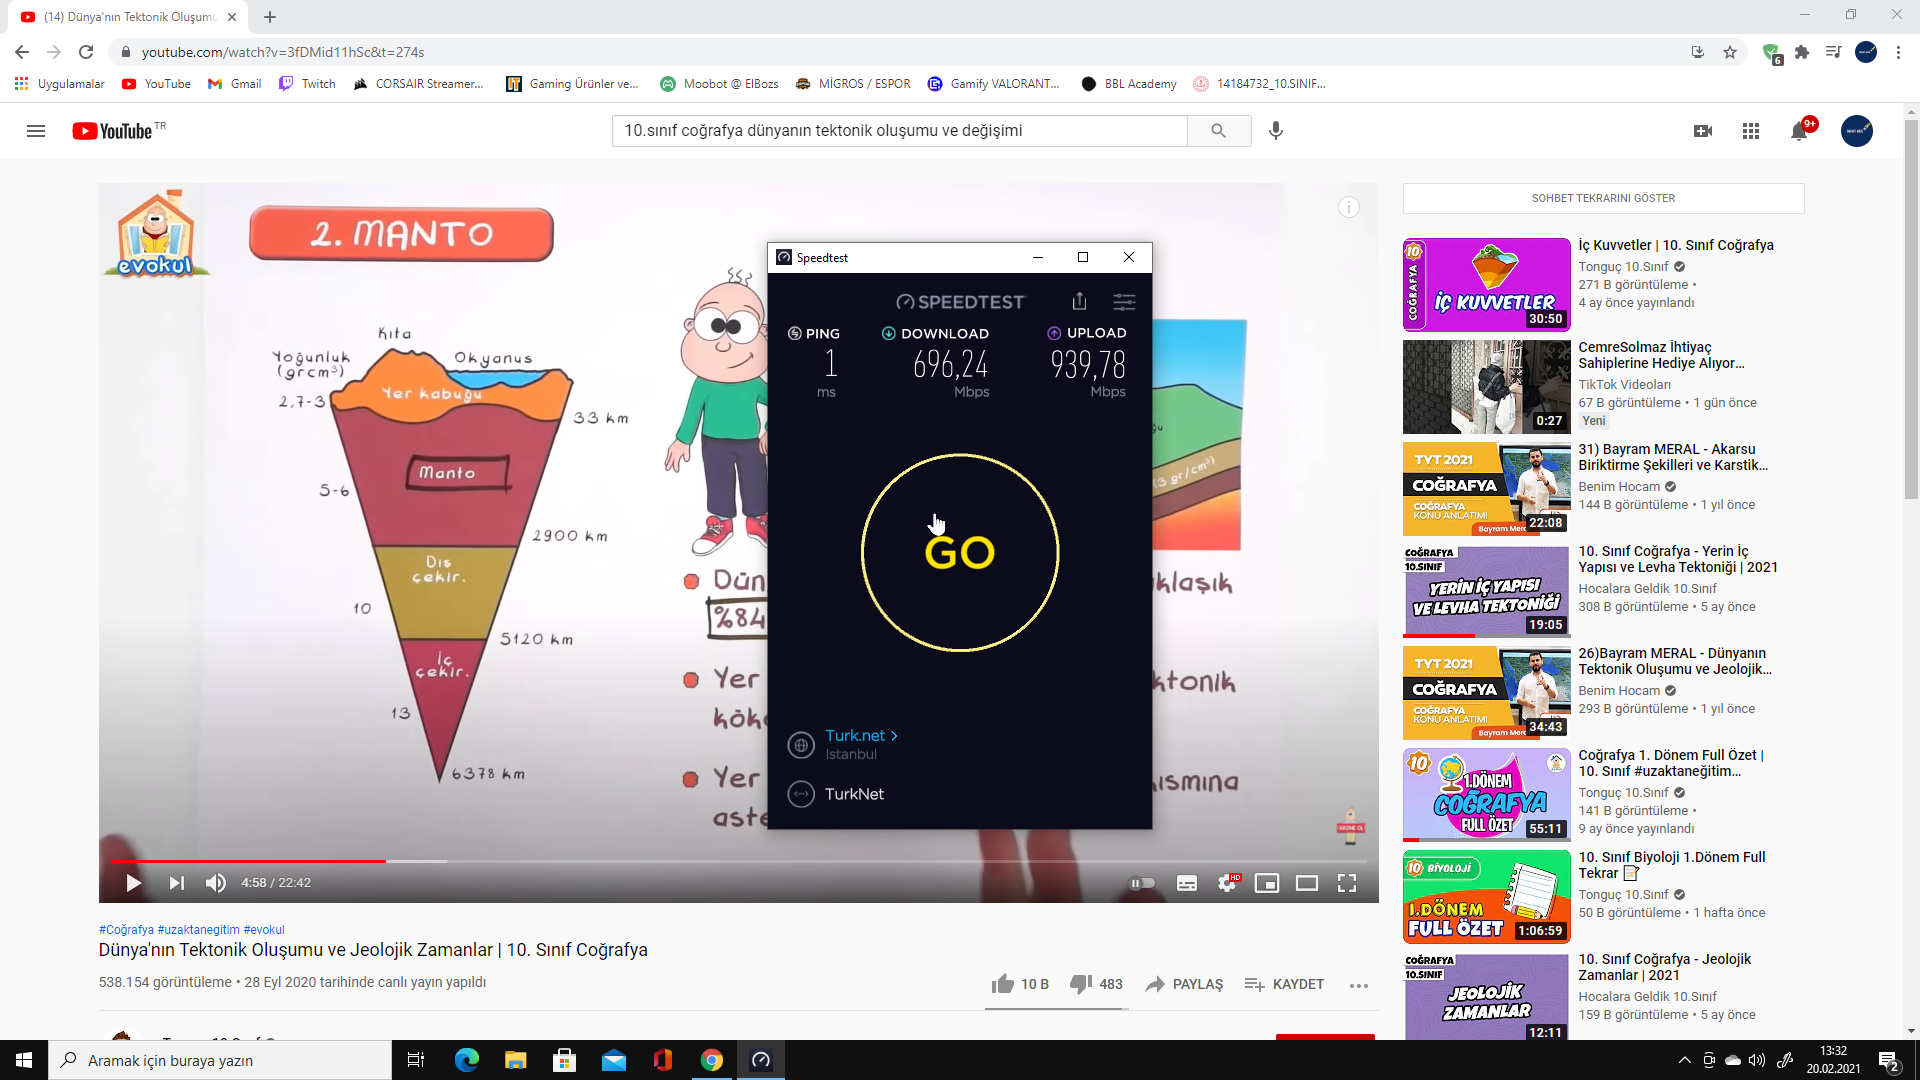The width and height of the screenshot is (1920, 1080).
Task: Open YouTube account avatar menu
Action: tap(1857, 131)
